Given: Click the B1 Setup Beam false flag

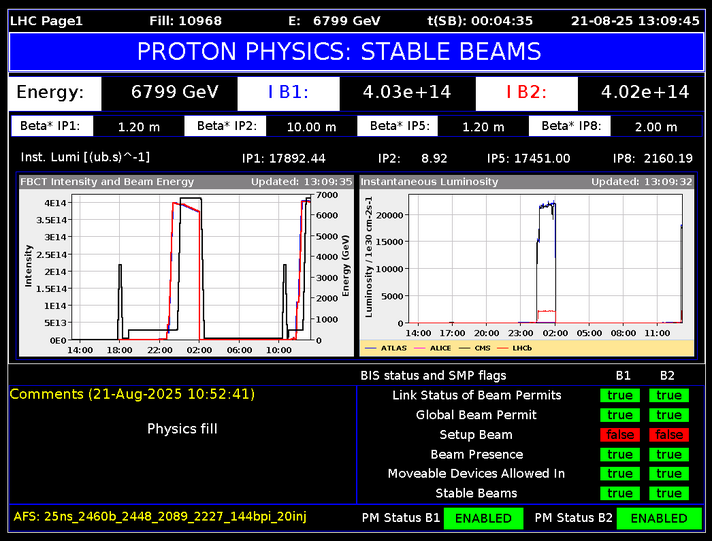Looking at the screenshot, I should (x=619, y=435).
